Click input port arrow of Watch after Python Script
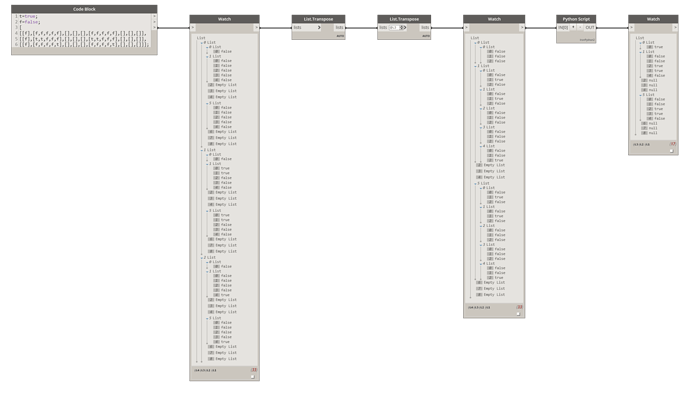 coord(631,28)
